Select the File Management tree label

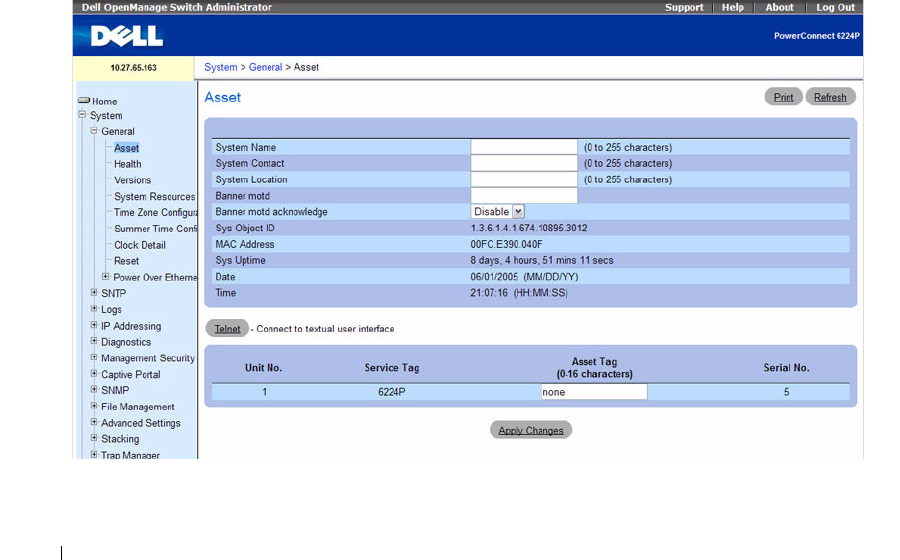[x=138, y=407]
